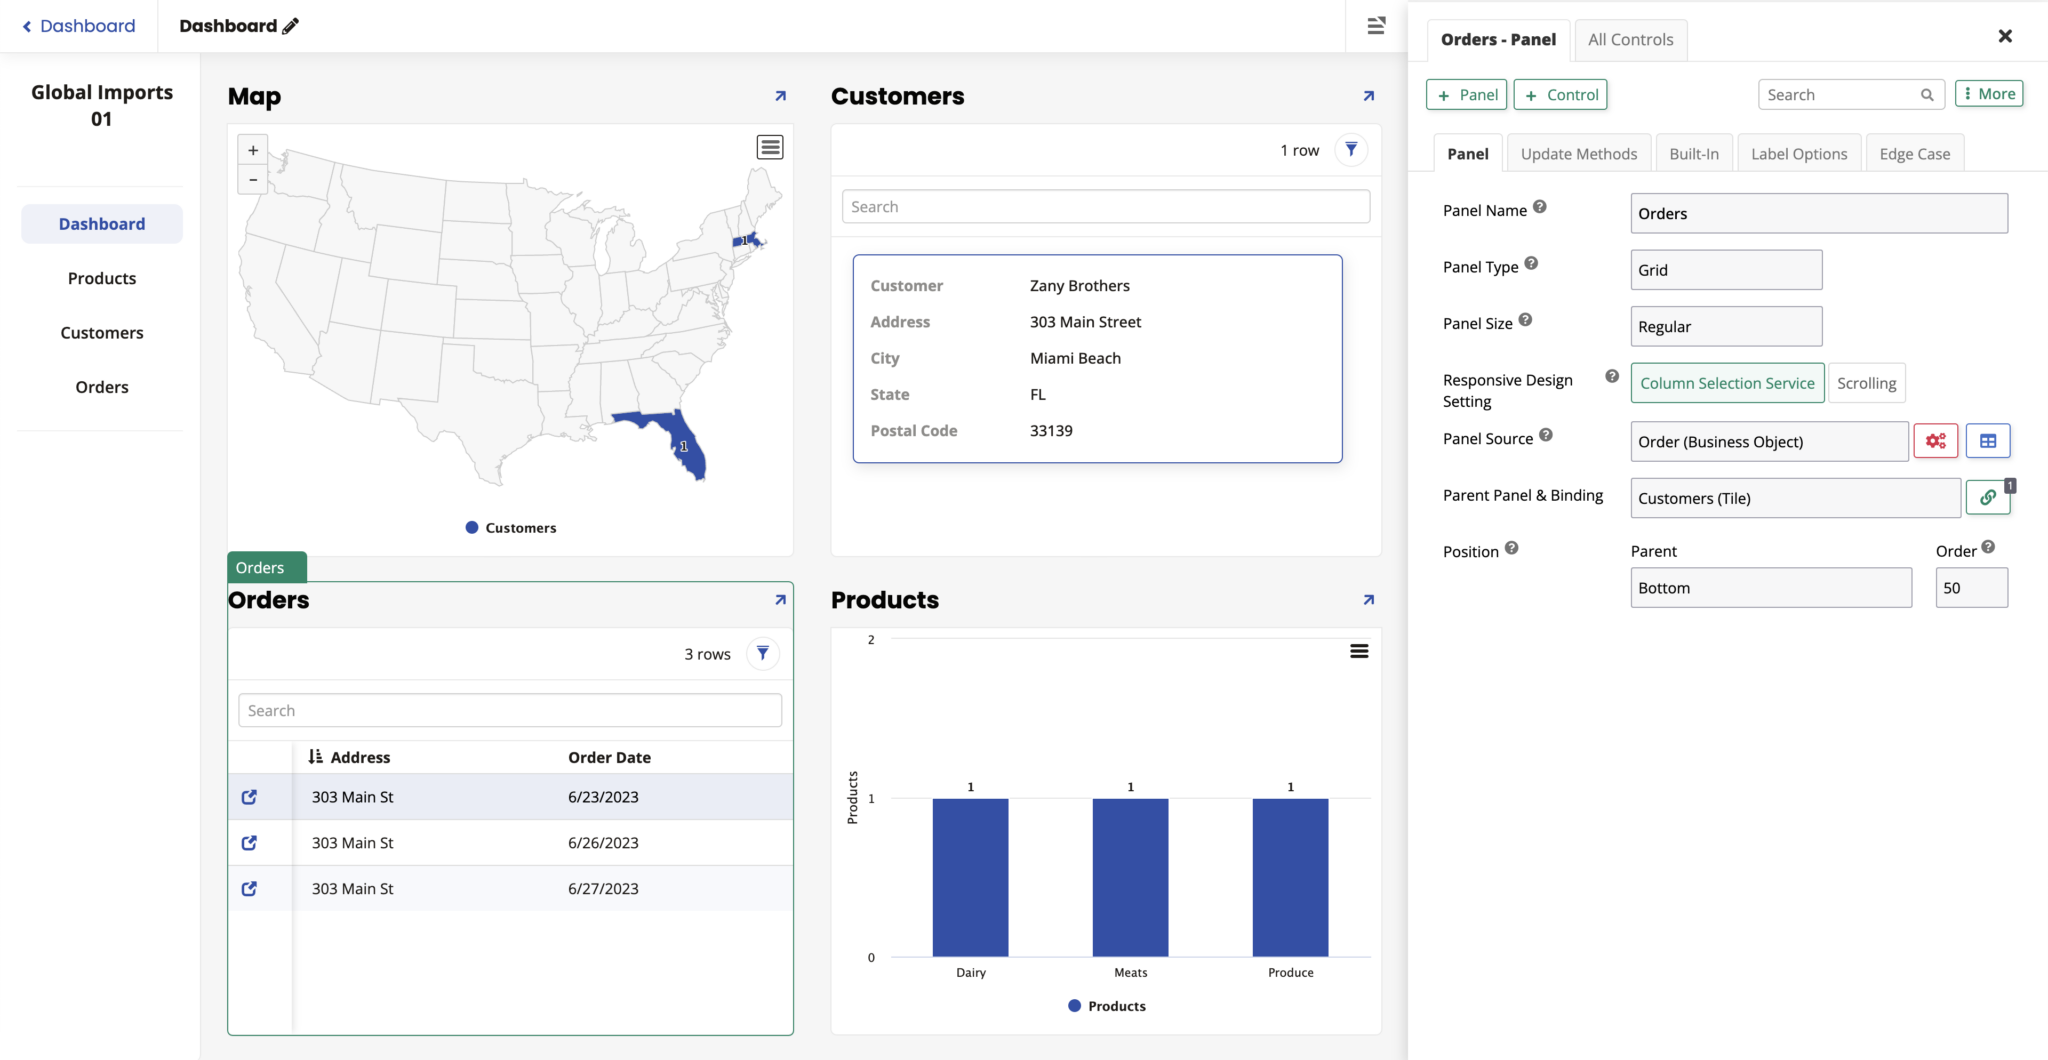This screenshot has height=1060, width=2048.
Task: Click the Panel Source blue table icon
Action: tap(1987, 441)
